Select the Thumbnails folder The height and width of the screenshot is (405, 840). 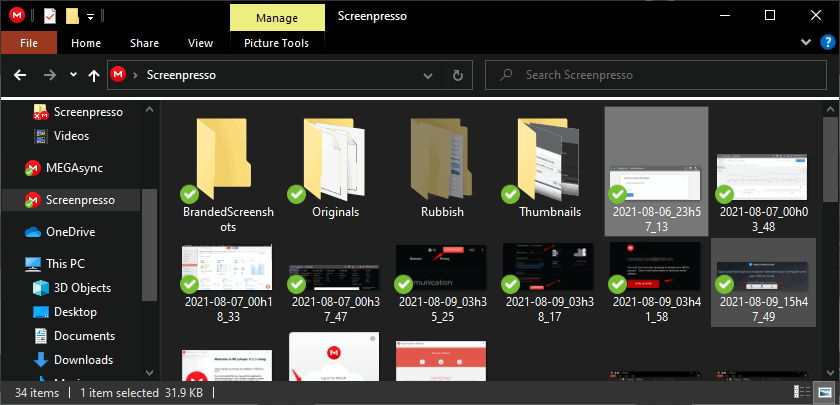pos(549,169)
